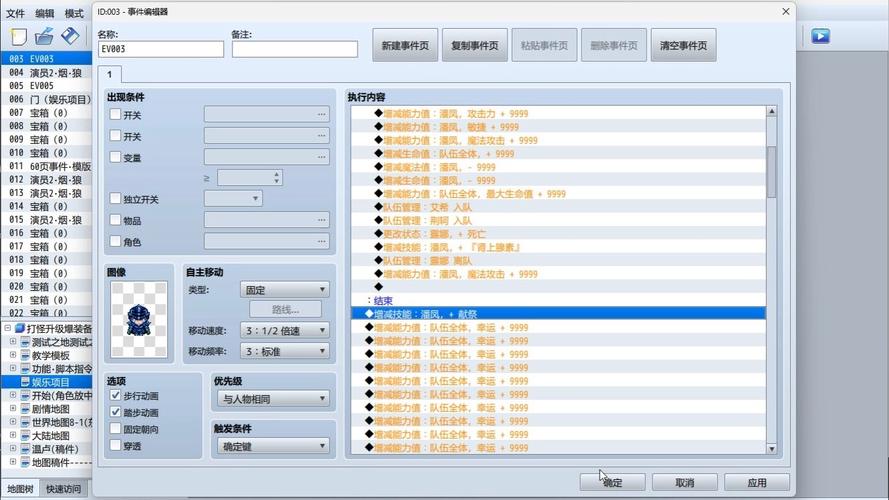The height and width of the screenshot is (500, 889).
Task: Click the 清空事件页 button
Action: point(683,45)
